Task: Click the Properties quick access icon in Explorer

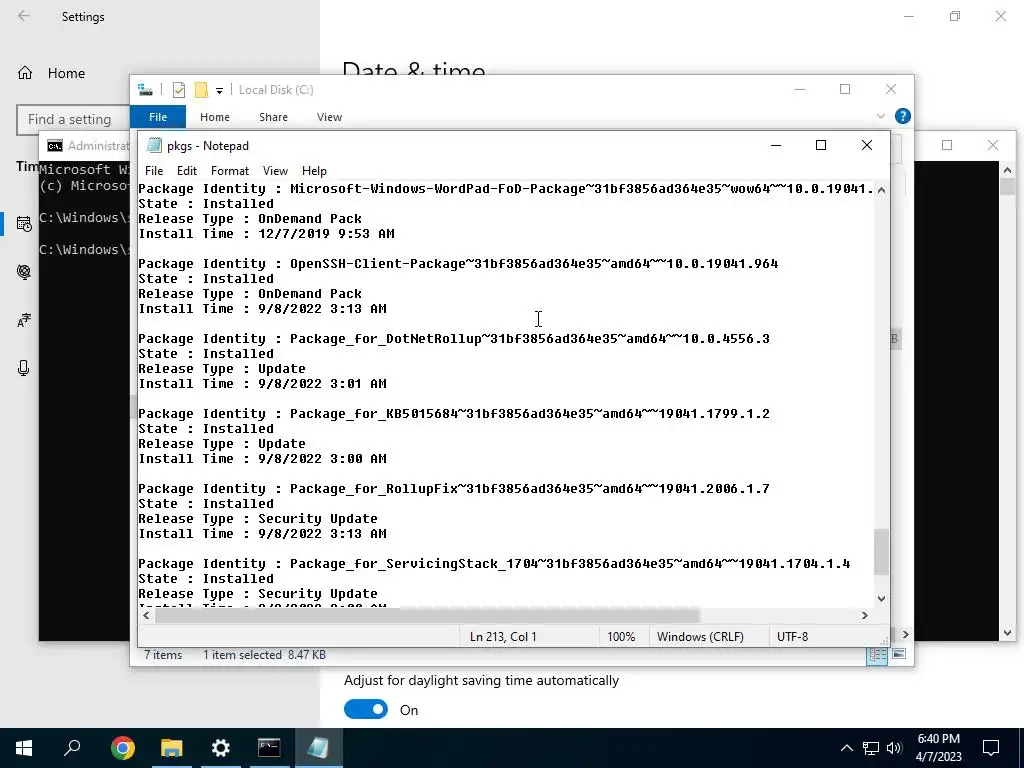Action: (179, 90)
